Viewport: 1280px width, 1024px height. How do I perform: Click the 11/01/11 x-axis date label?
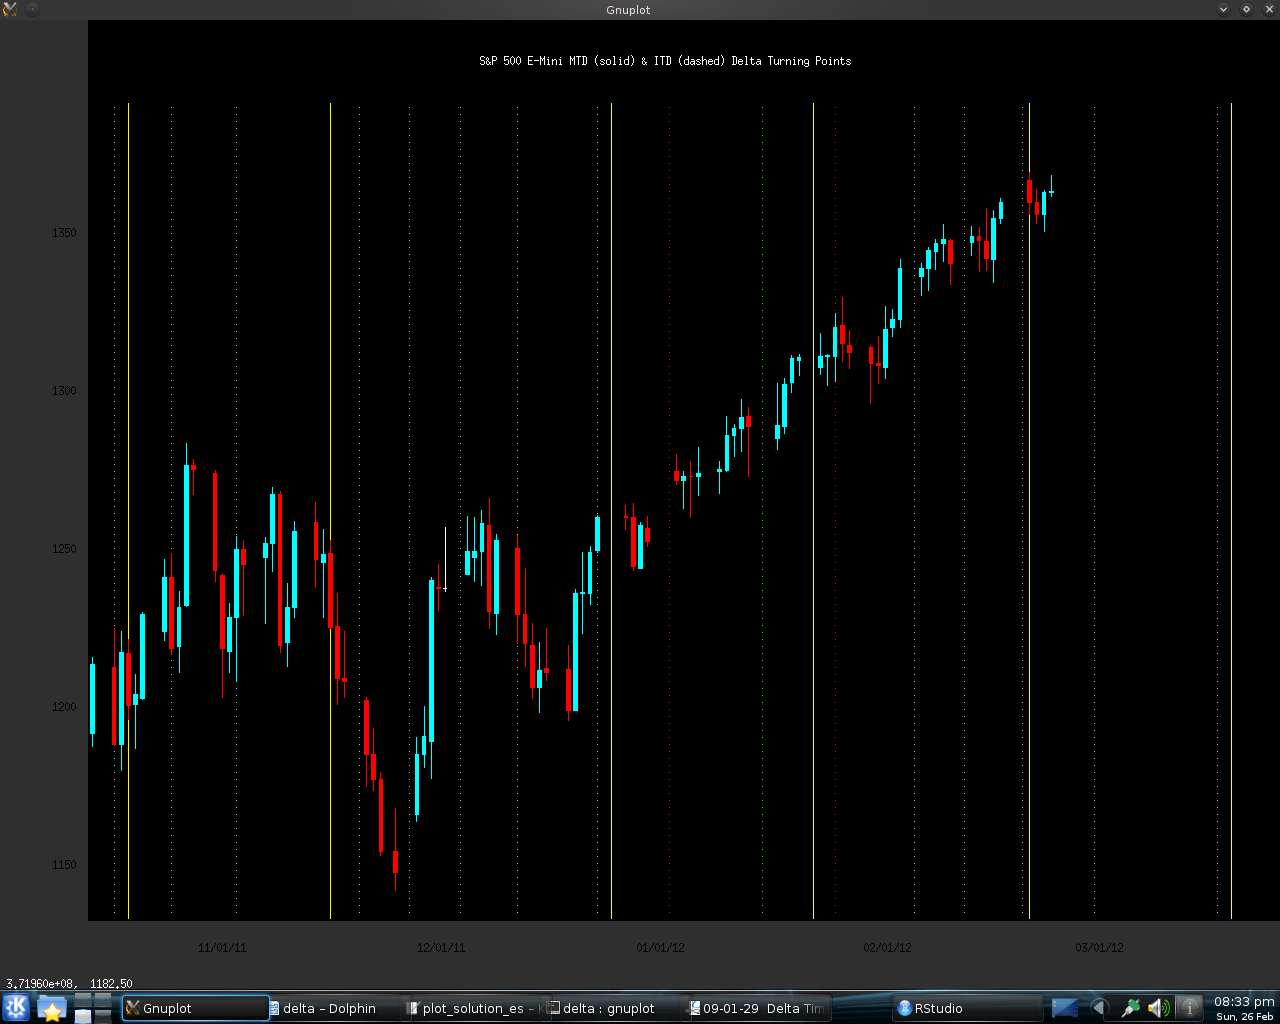[222, 948]
